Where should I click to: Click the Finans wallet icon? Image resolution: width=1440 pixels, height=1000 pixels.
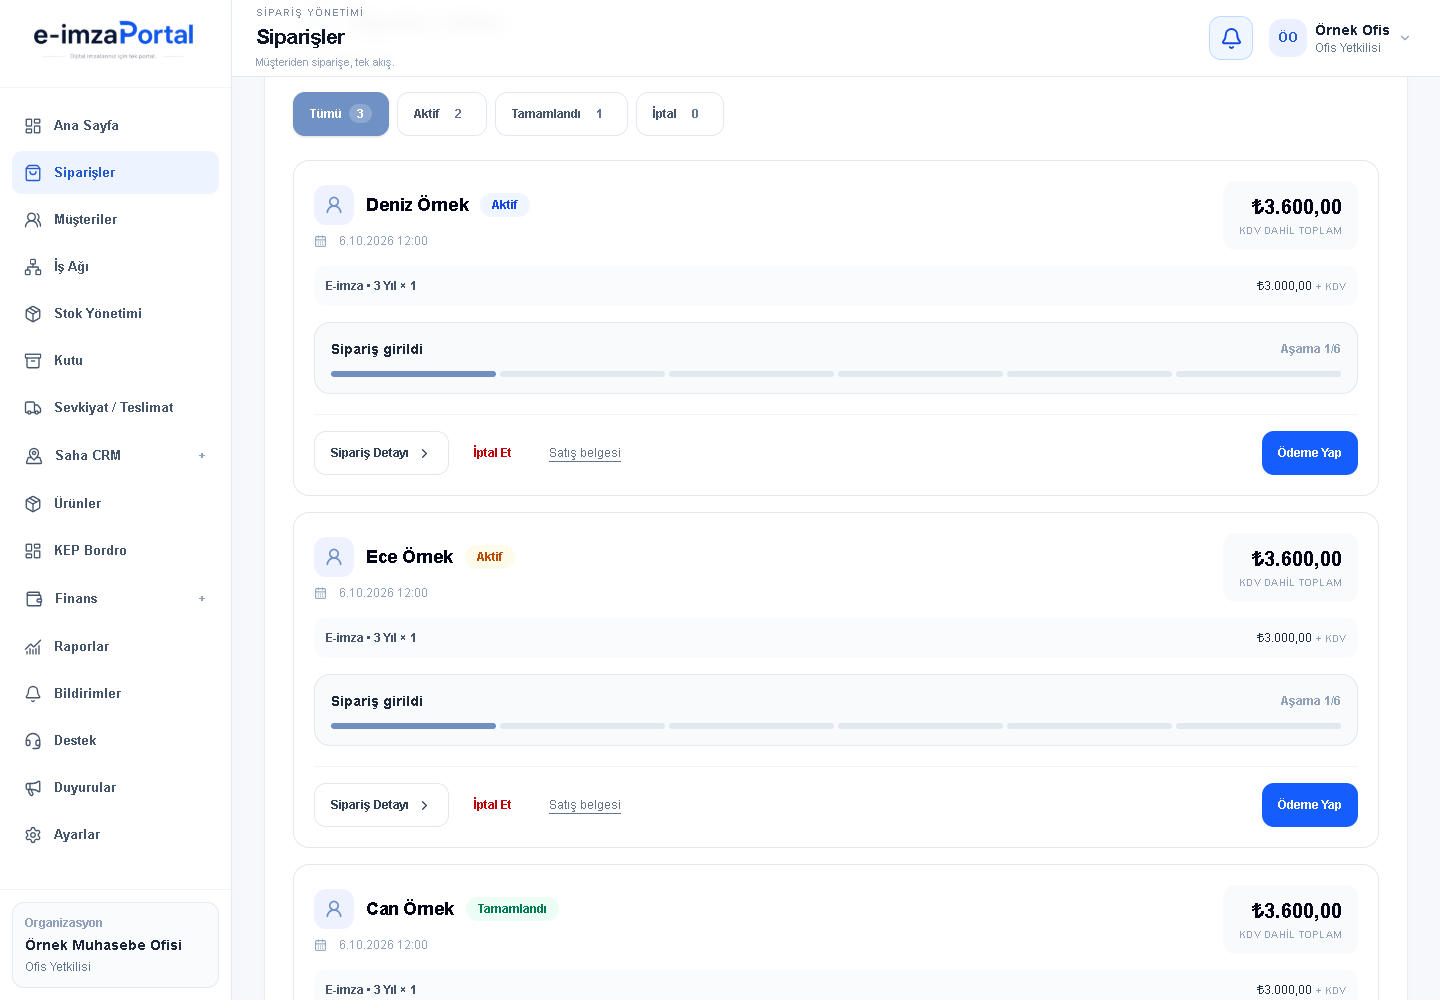point(34,599)
